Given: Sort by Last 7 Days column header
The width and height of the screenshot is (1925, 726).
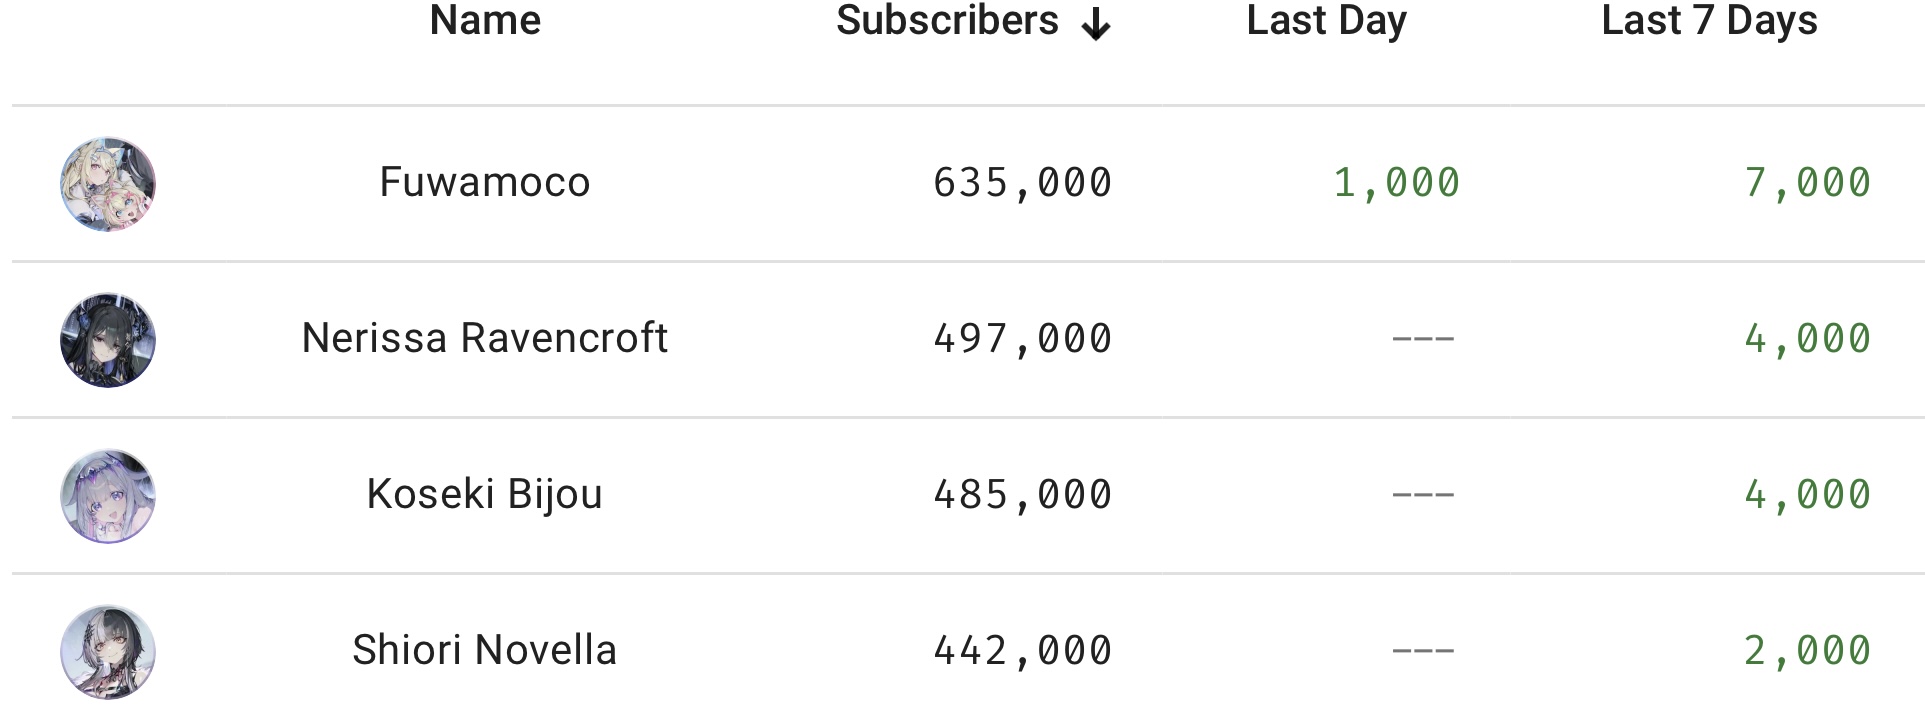Looking at the screenshot, I should coord(1709,21).
